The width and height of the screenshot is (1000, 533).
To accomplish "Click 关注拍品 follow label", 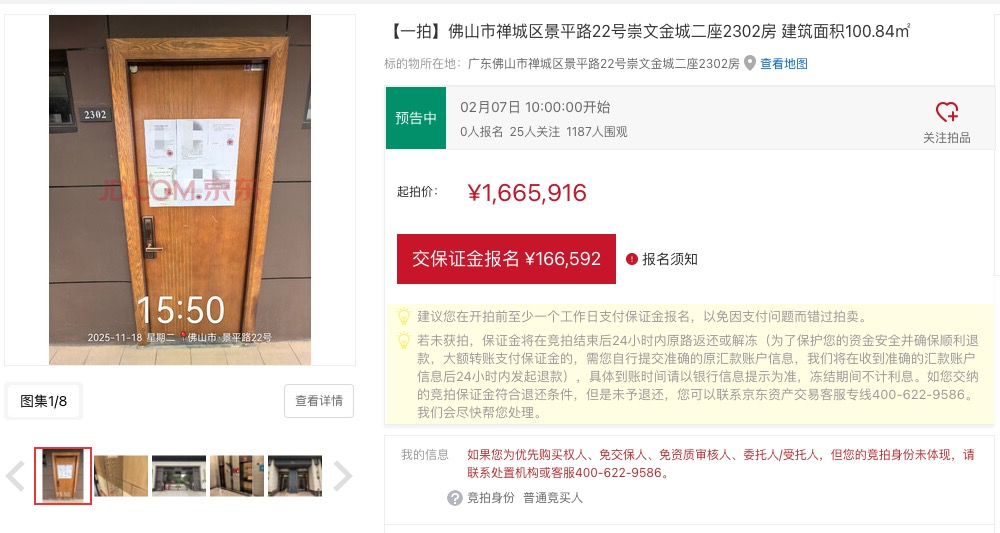I will click(x=947, y=138).
